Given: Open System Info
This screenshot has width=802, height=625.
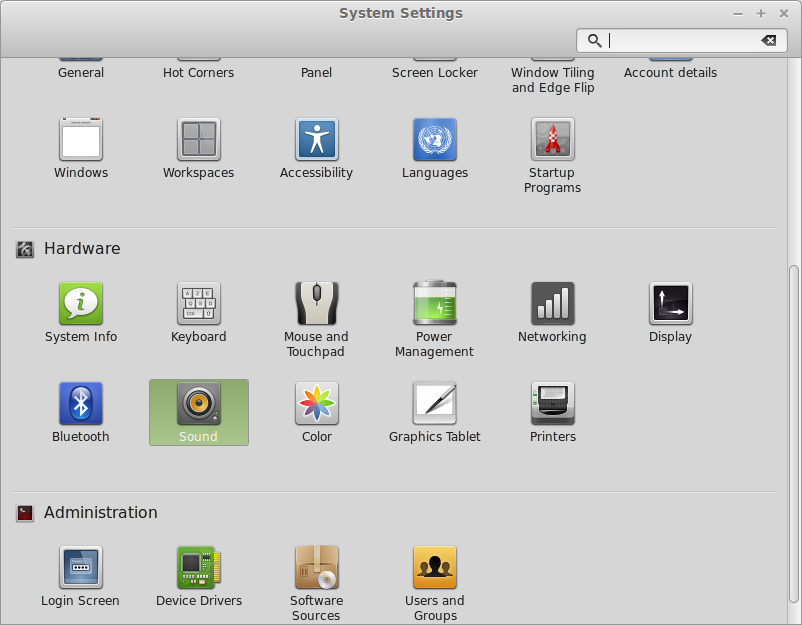Looking at the screenshot, I should pyautogui.click(x=81, y=312).
